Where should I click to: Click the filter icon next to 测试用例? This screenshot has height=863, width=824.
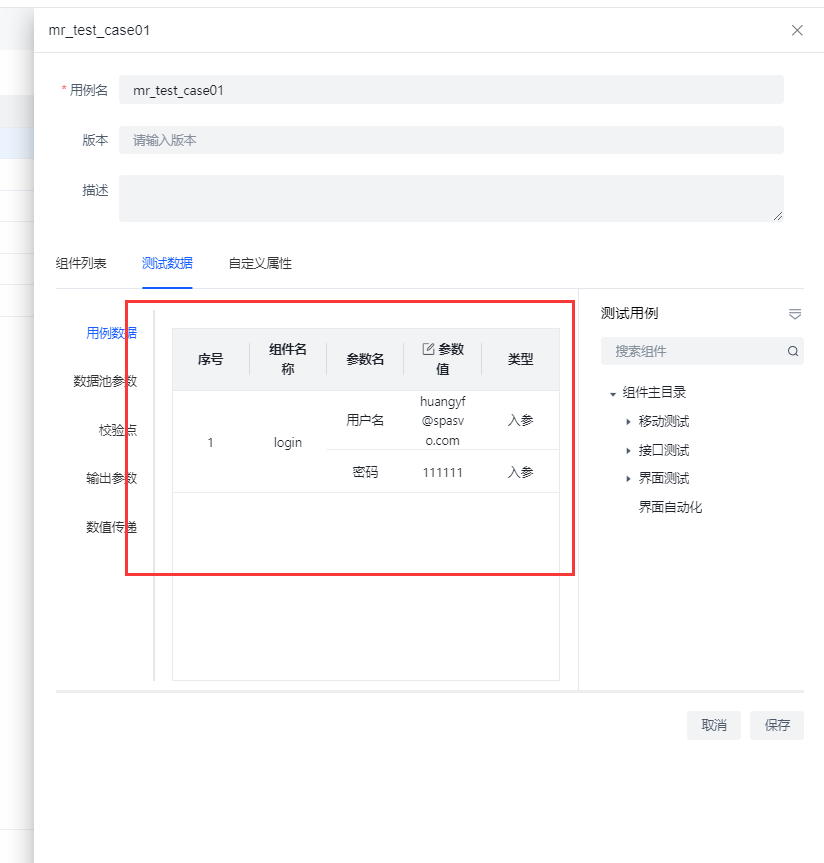pyautogui.click(x=795, y=314)
